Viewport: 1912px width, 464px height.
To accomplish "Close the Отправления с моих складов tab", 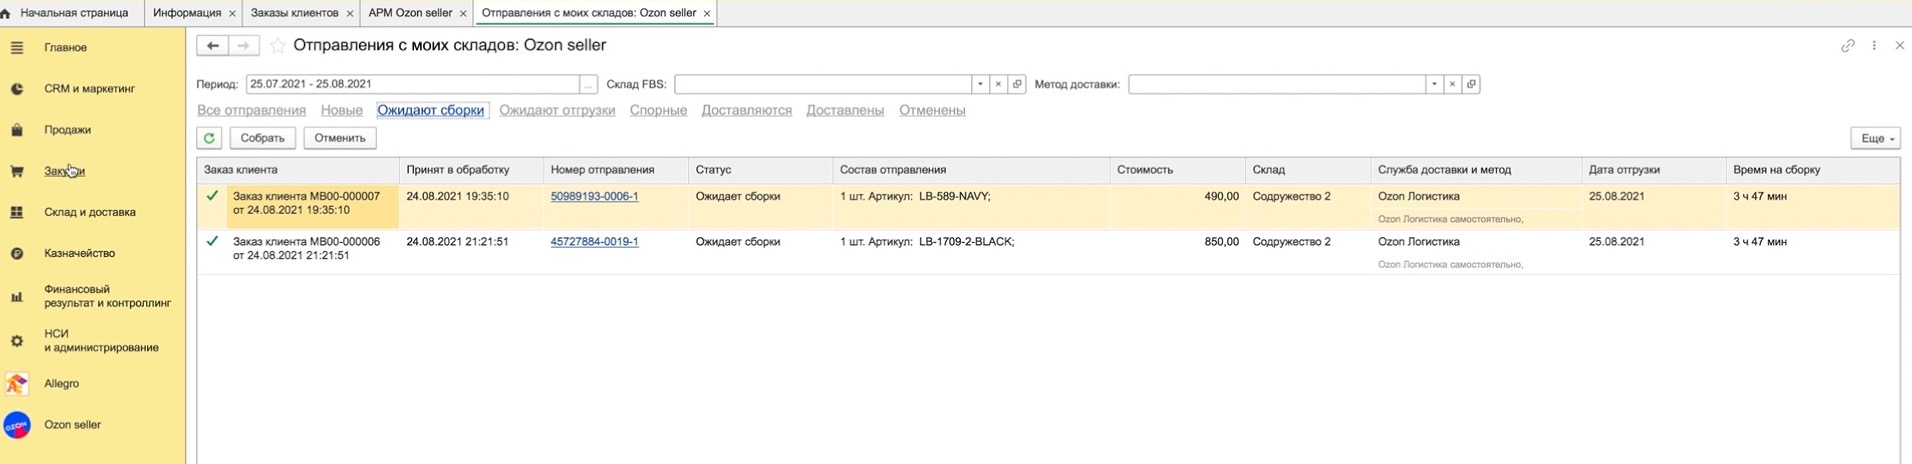I will point(707,14).
